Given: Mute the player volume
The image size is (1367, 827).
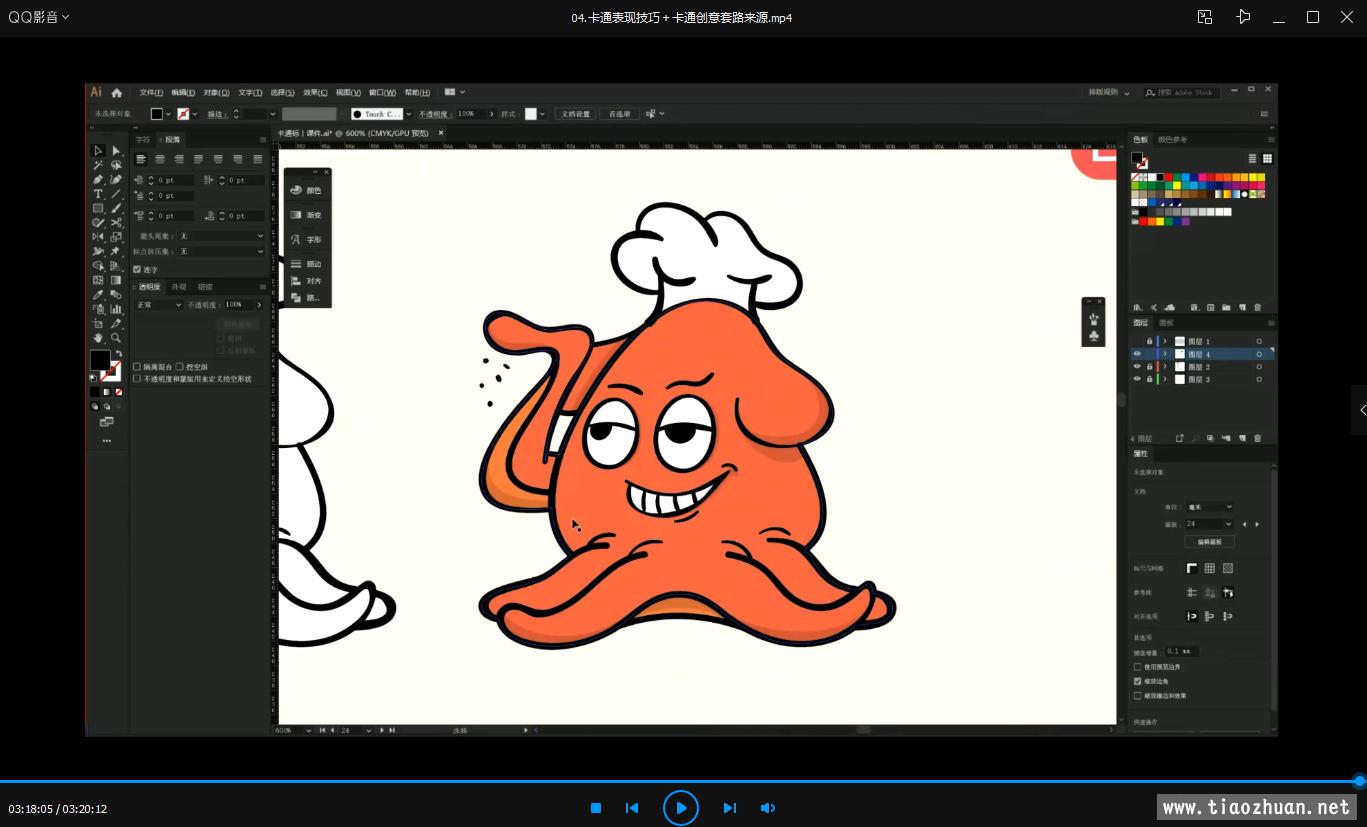Looking at the screenshot, I should (x=768, y=808).
